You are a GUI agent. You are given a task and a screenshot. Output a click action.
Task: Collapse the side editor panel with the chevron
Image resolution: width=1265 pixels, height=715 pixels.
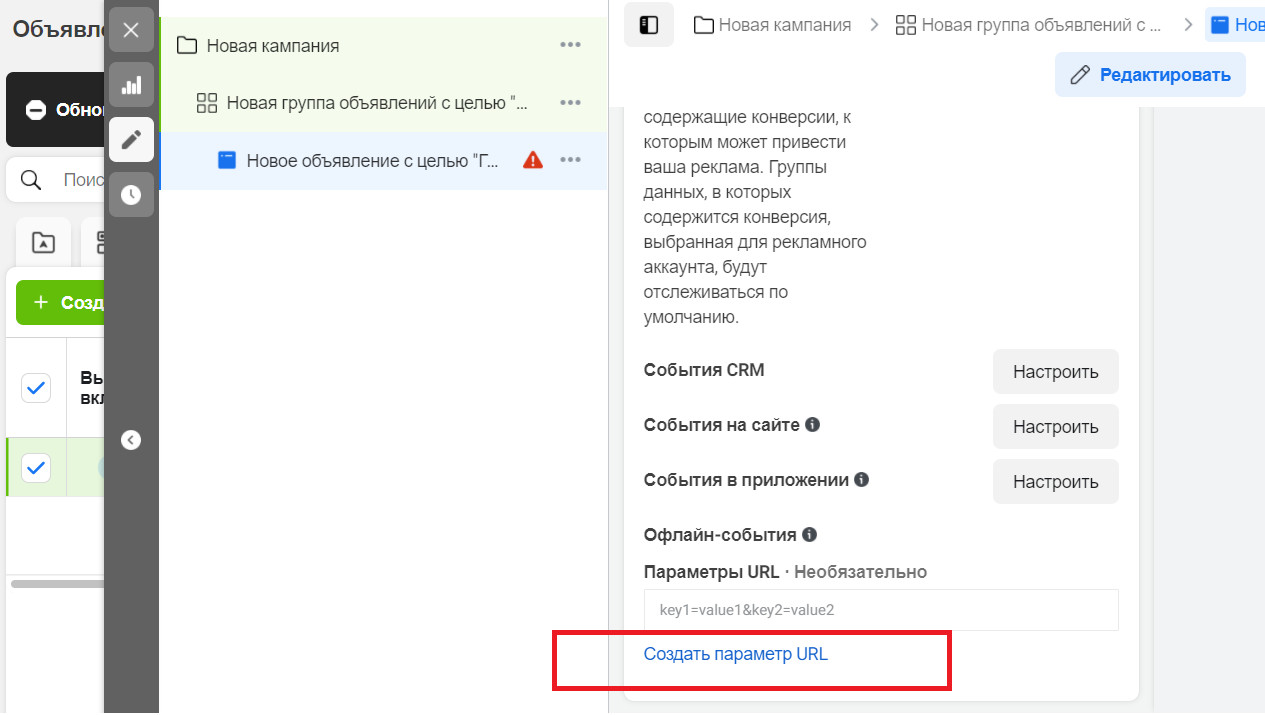pyautogui.click(x=131, y=440)
